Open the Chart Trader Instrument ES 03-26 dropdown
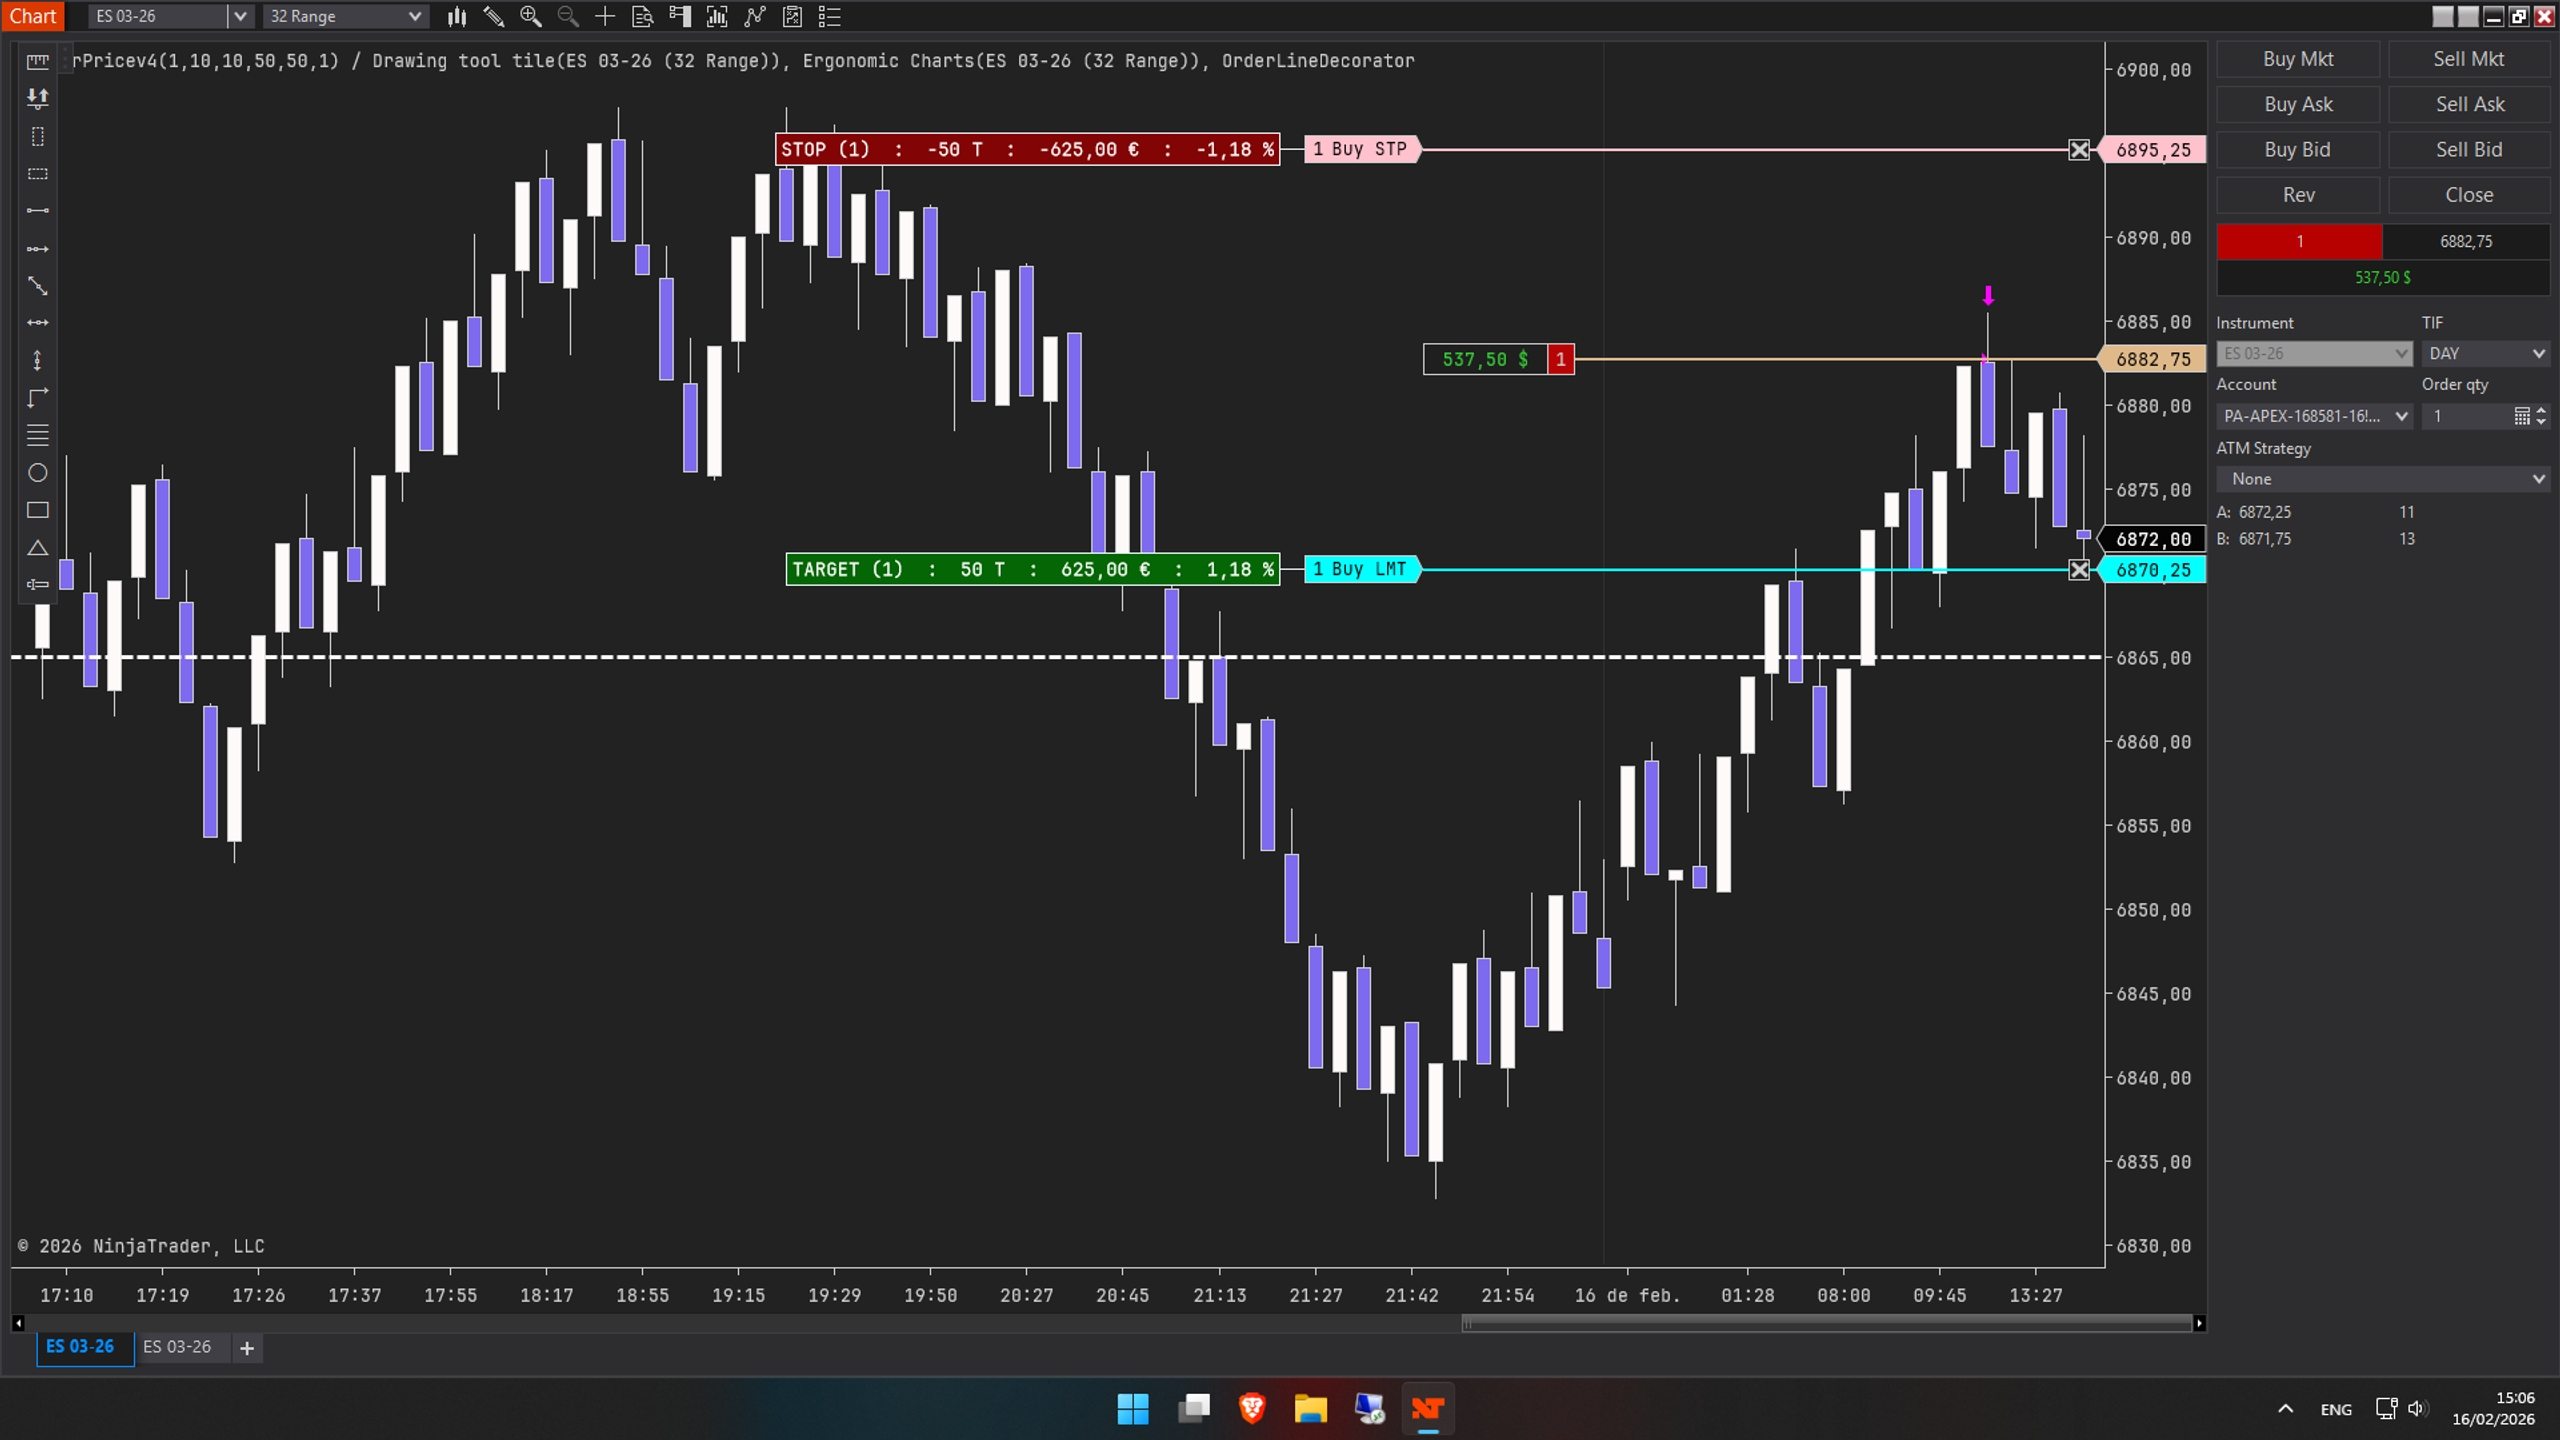This screenshot has width=2560, height=1440. [x=2314, y=353]
